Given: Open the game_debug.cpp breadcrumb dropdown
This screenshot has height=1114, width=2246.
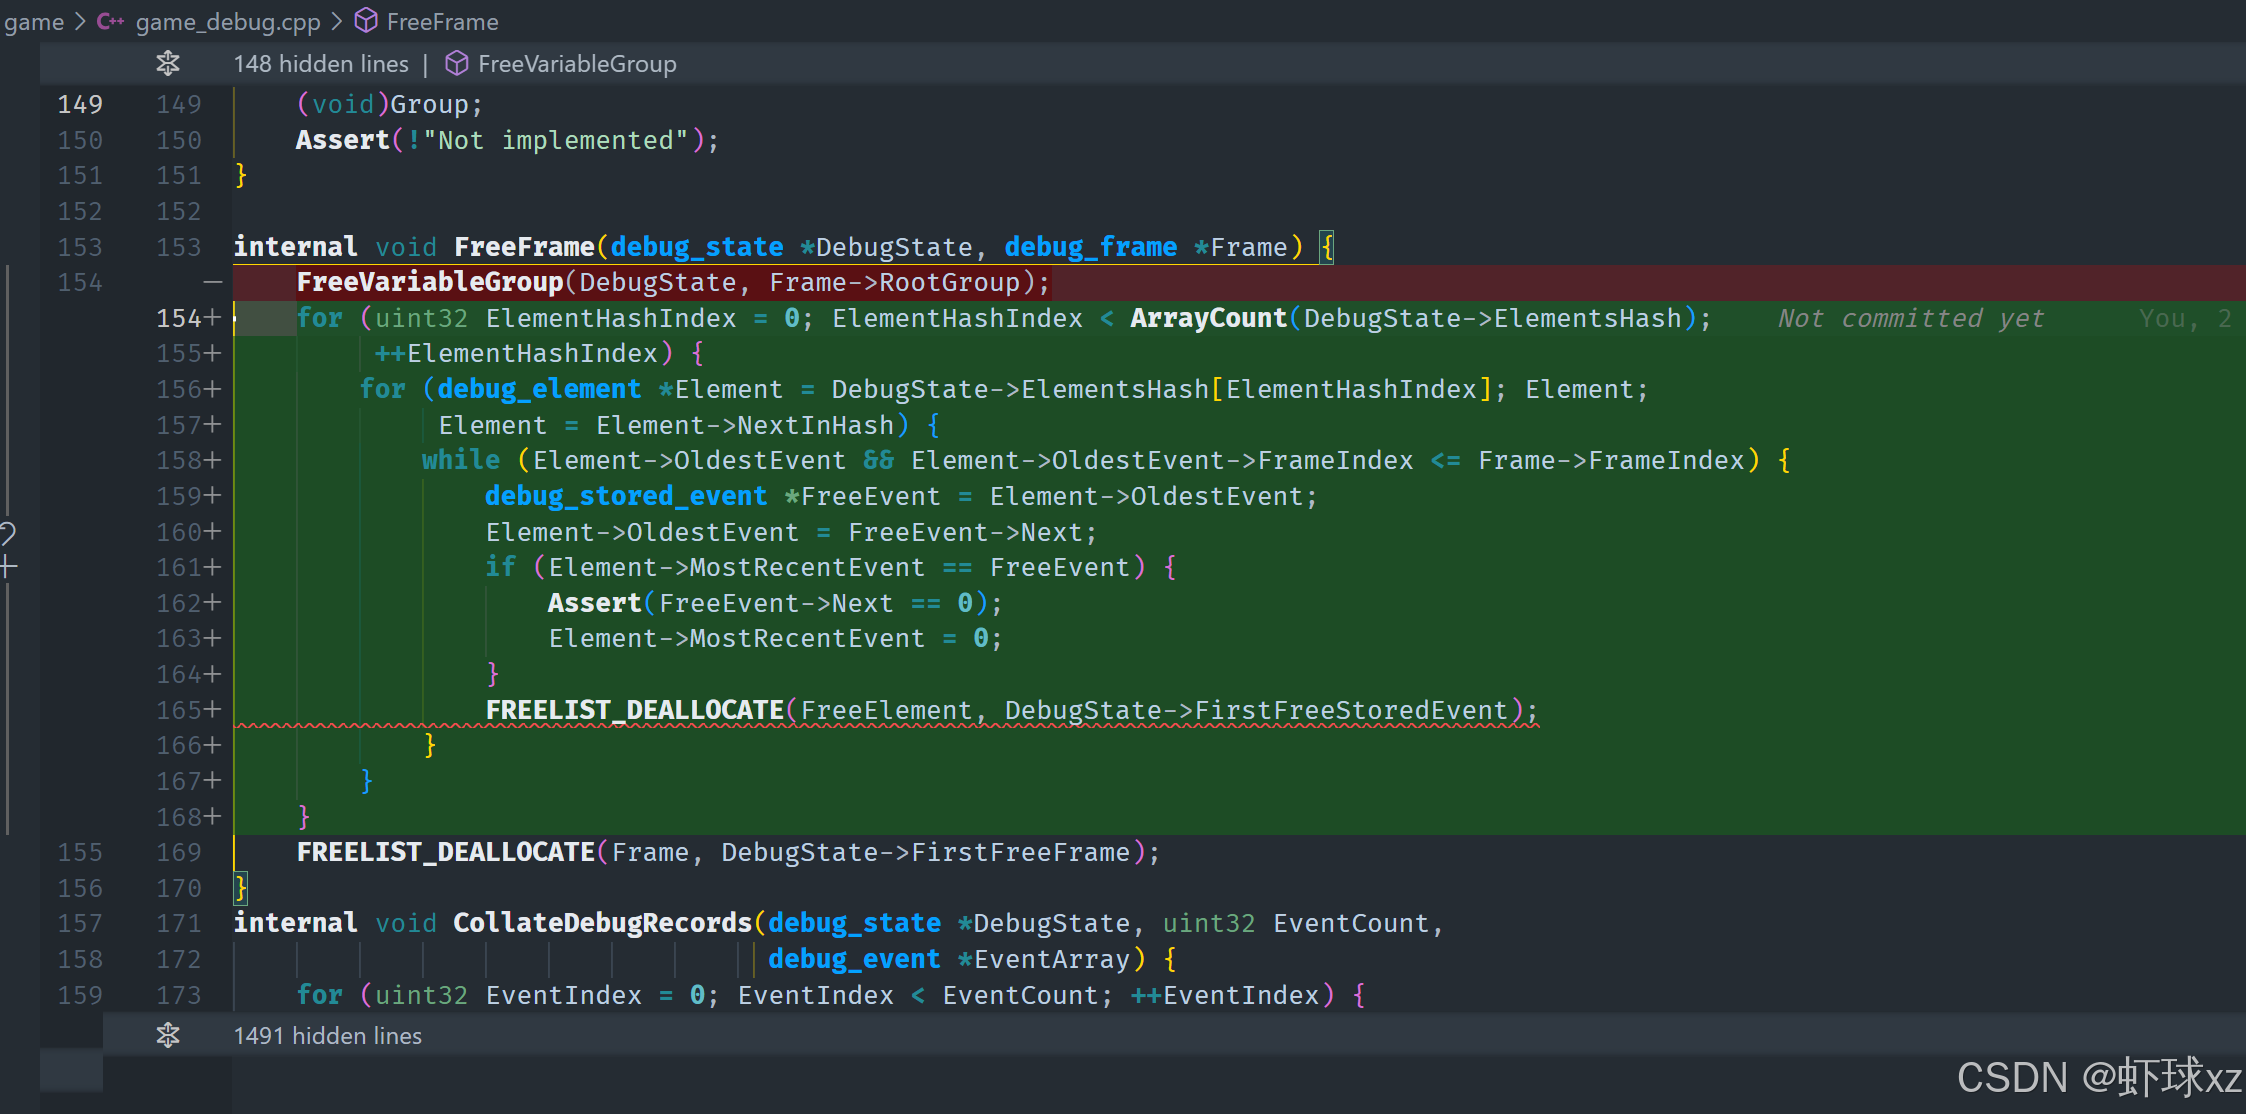Looking at the screenshot, I should click(x=228, y=21).
